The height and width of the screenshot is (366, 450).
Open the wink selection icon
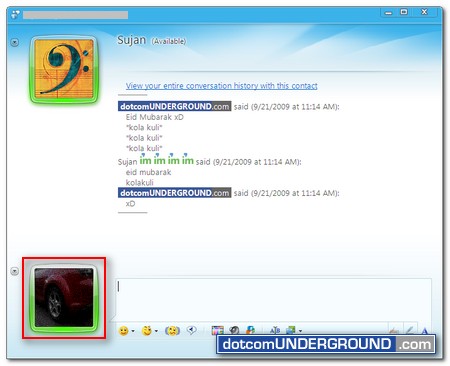[147, 330]
